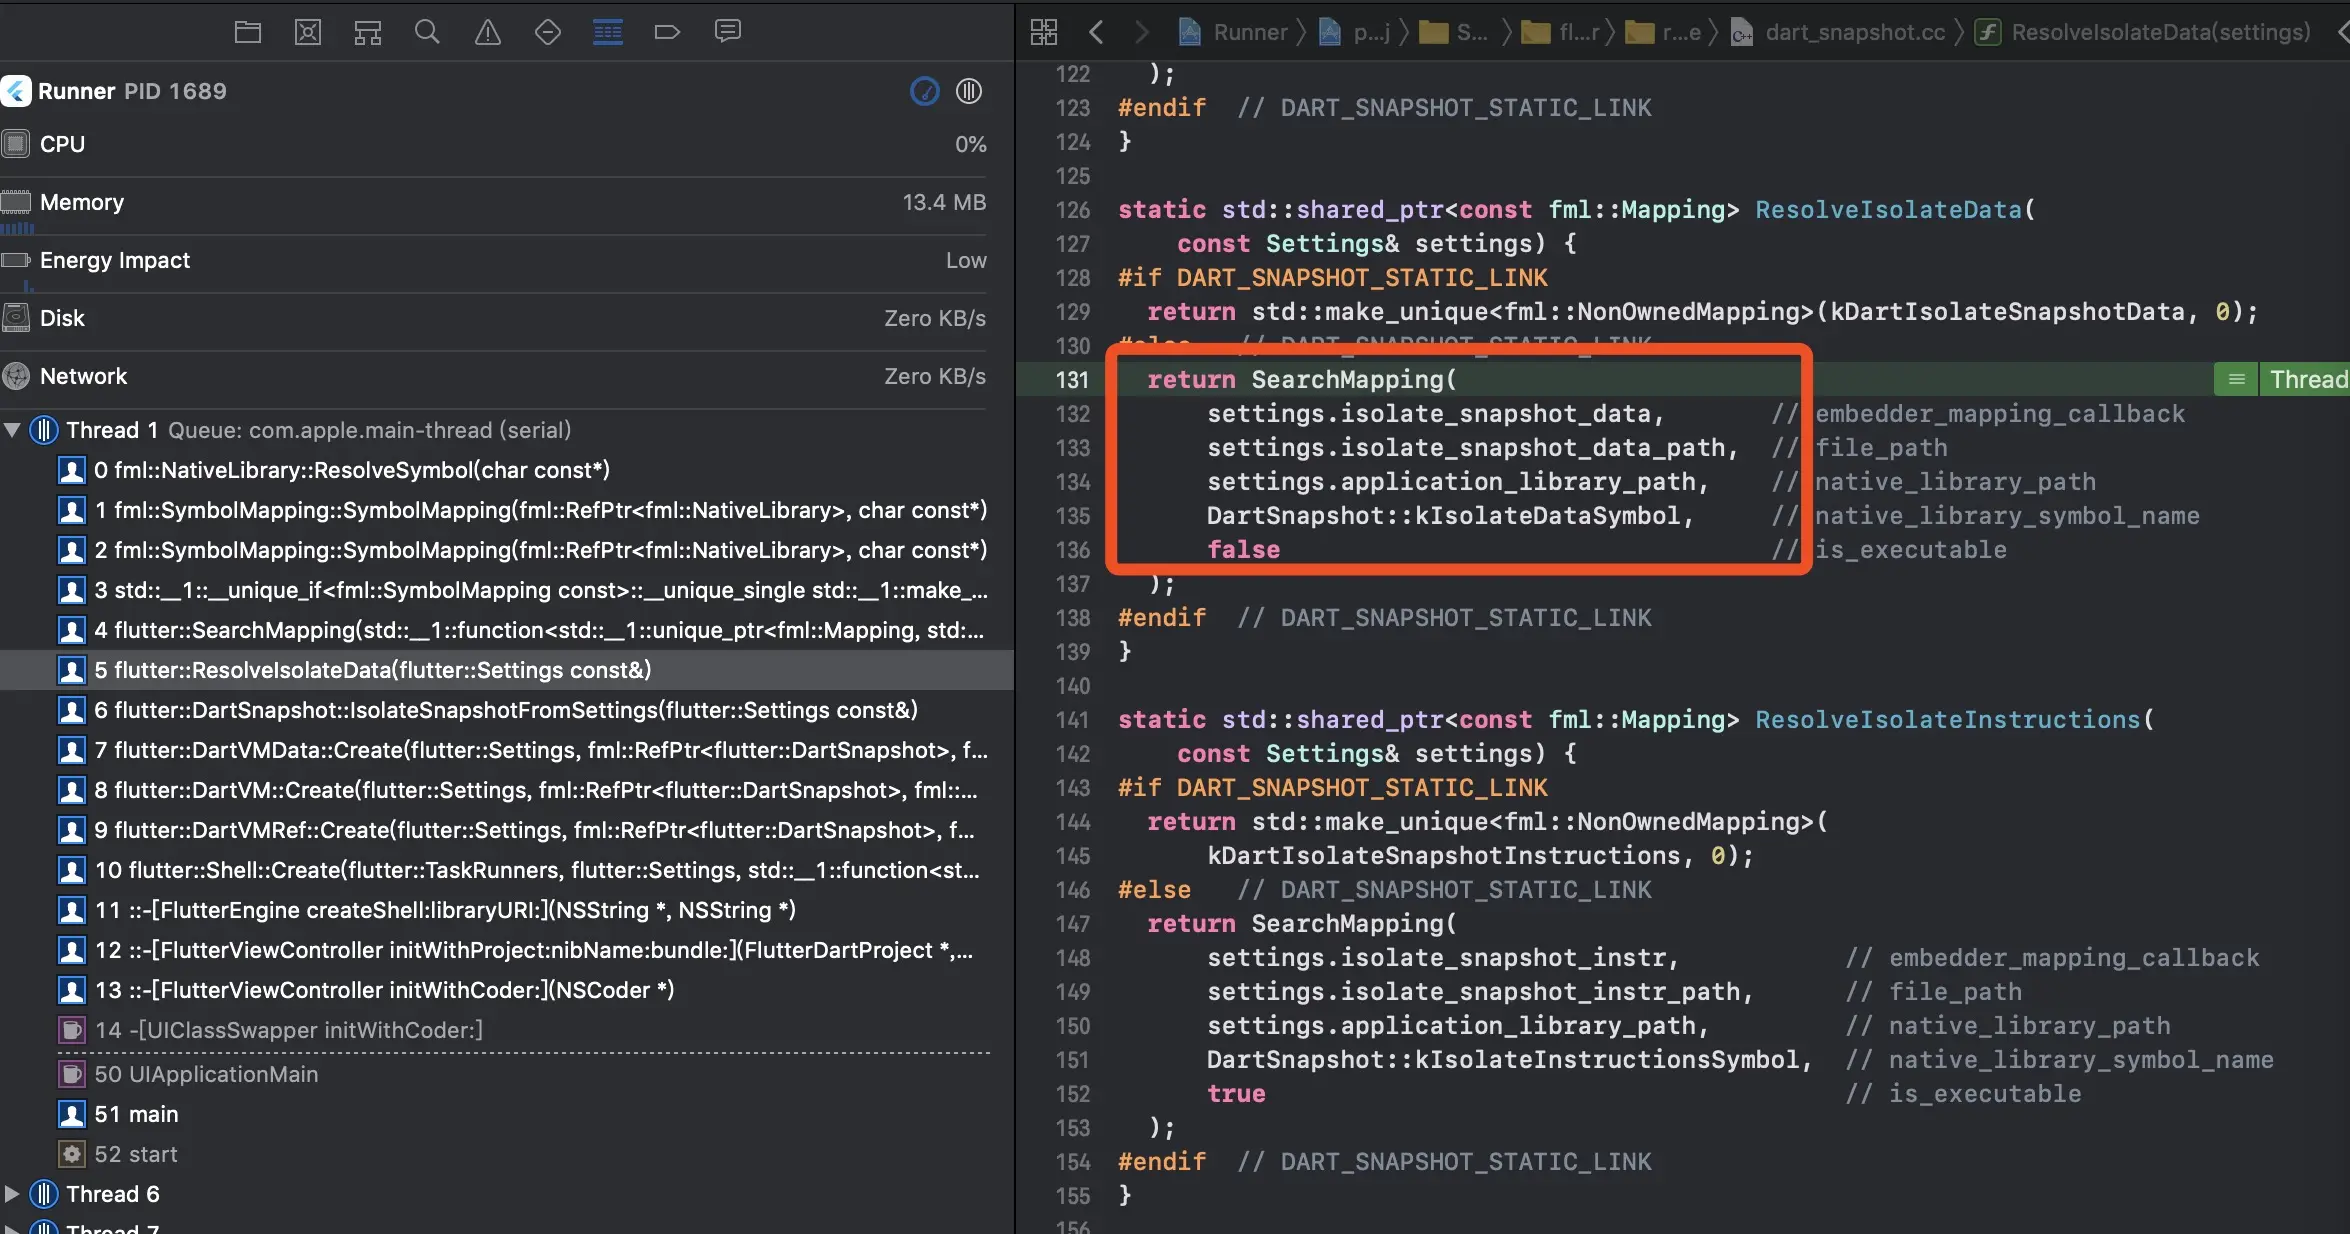Image resolution: width=2350 pixels, height=1234 pixels.
Task: Go back with editor back arrow
Action: [1096, 32]
